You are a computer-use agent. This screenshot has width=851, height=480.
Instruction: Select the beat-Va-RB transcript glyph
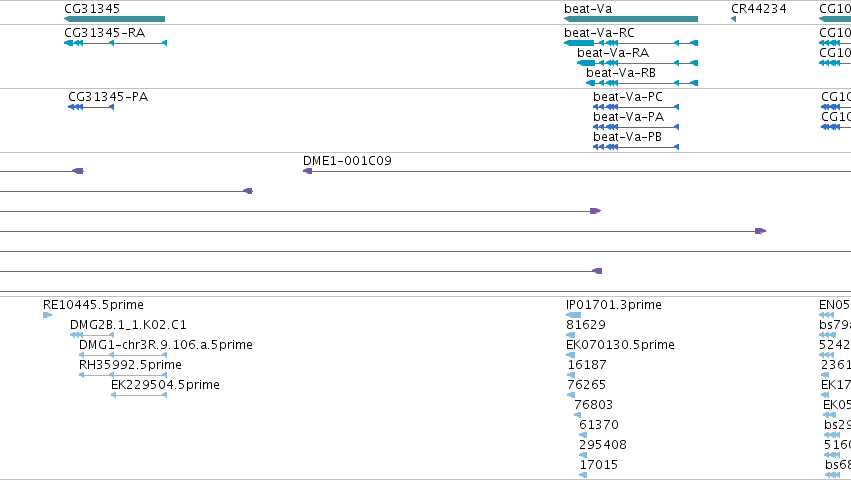pyautogui.click(x=642, y=83)
